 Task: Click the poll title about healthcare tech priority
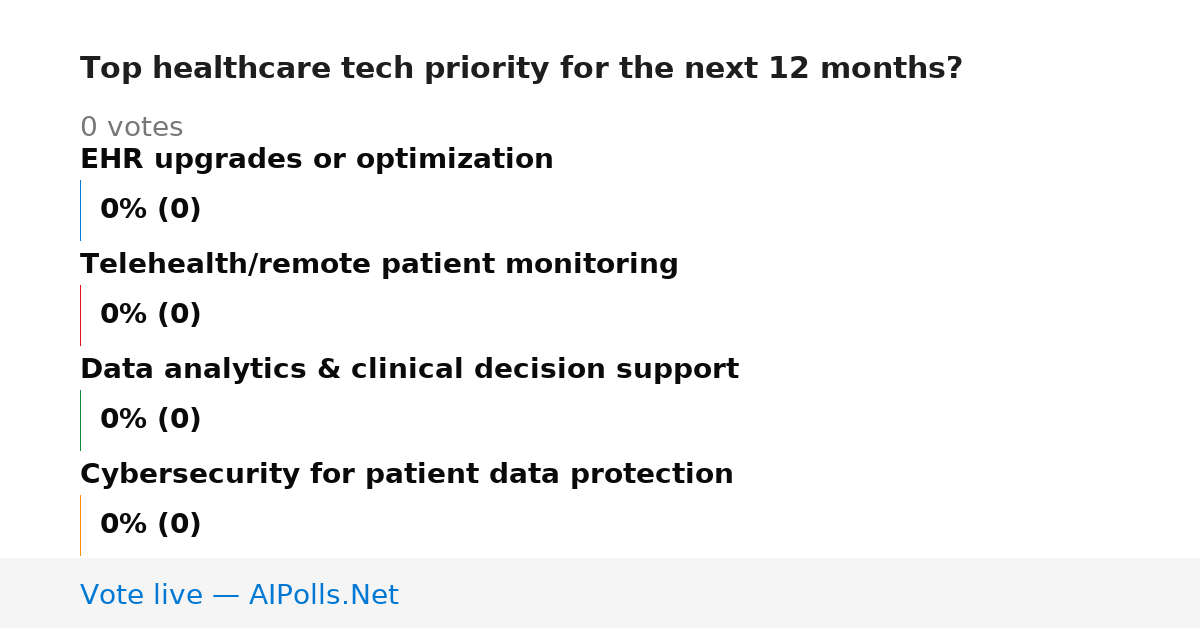(521, 69)
